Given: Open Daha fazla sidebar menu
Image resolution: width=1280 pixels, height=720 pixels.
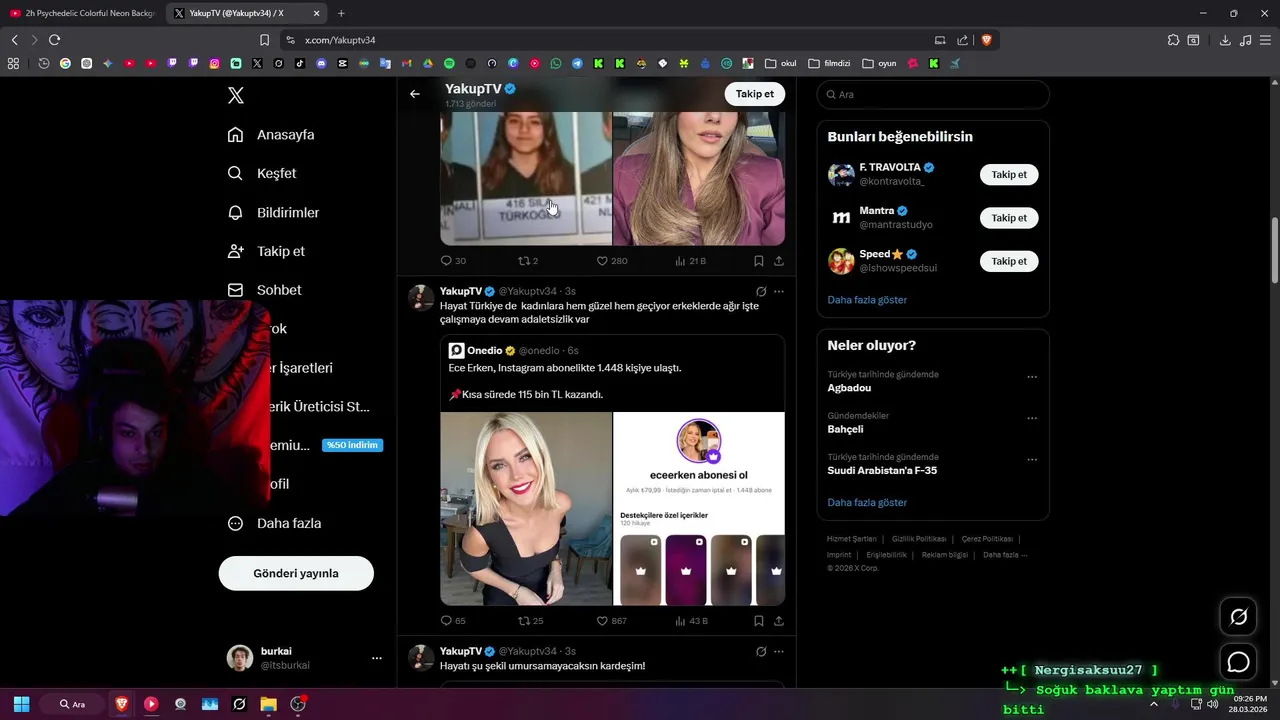Looking at the screenshot, I should (274, 523).
